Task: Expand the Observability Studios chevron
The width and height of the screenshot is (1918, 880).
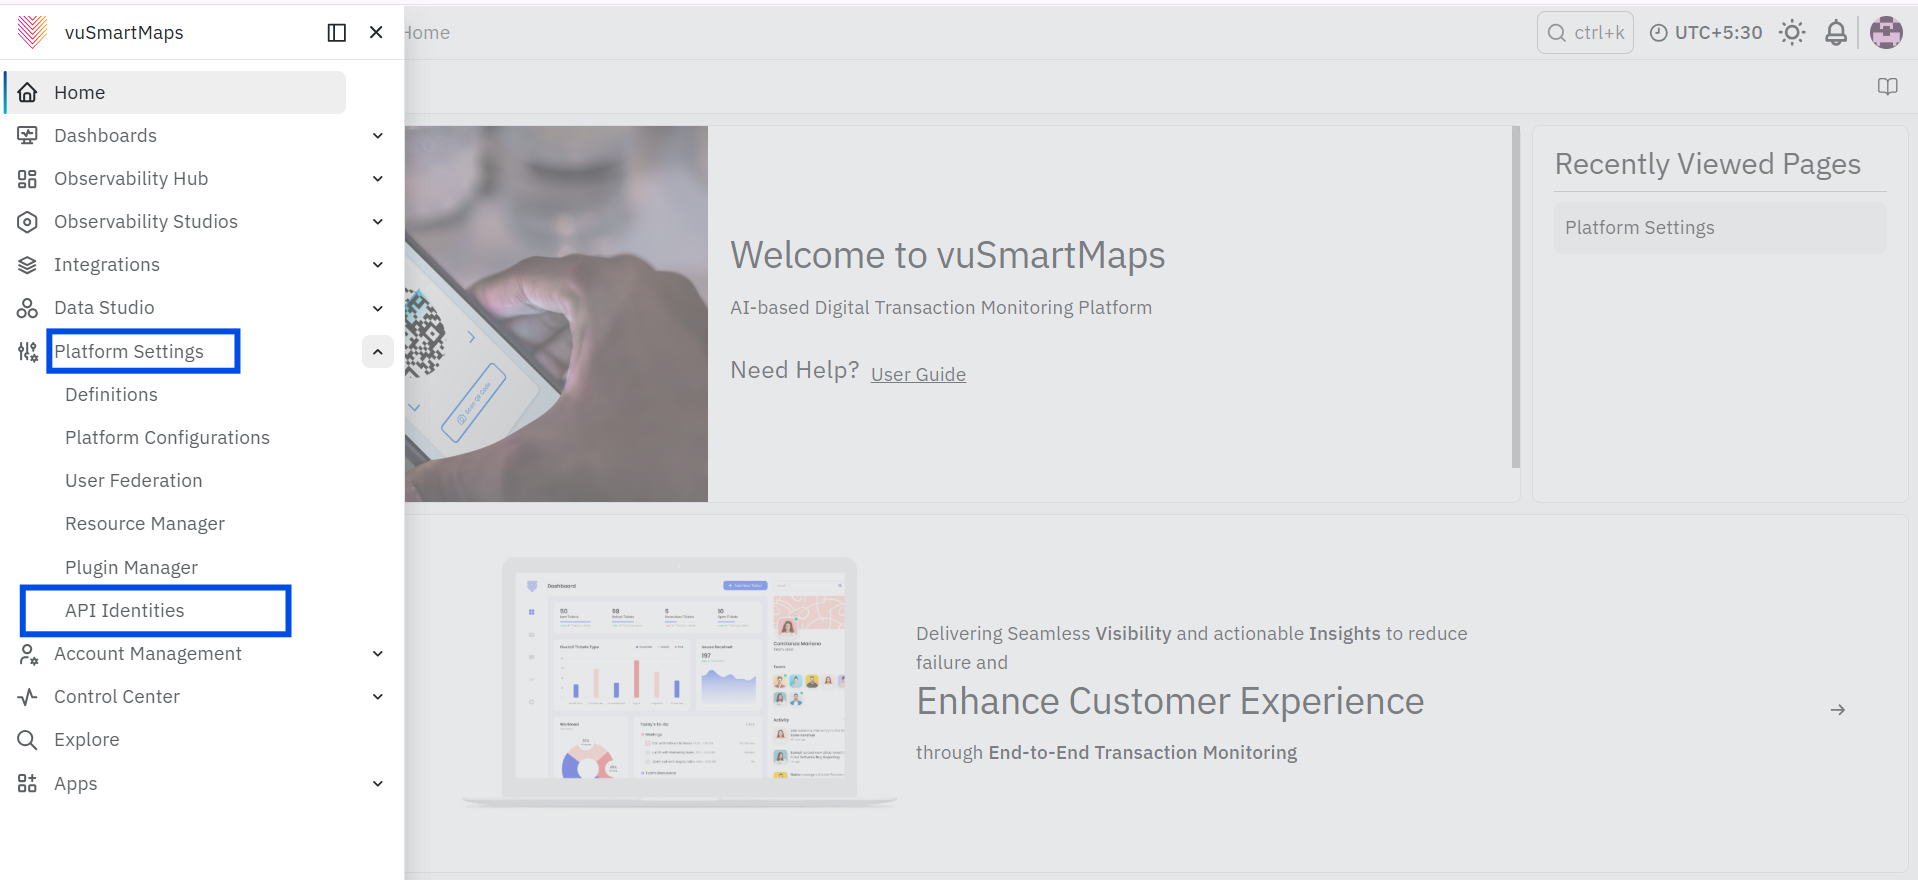Action: point(378,222)
